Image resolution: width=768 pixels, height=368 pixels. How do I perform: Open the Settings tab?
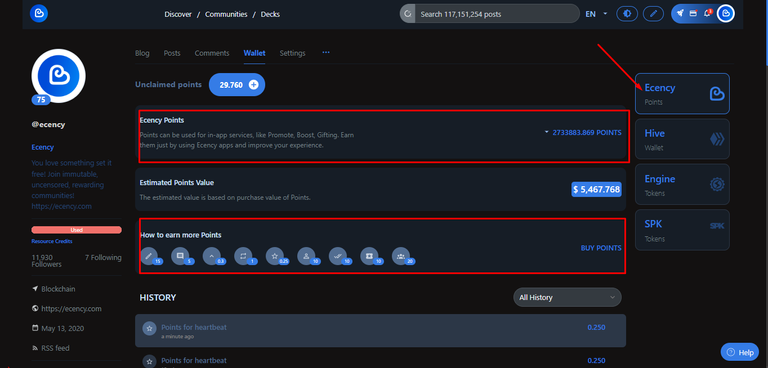[x=292, y=53]
